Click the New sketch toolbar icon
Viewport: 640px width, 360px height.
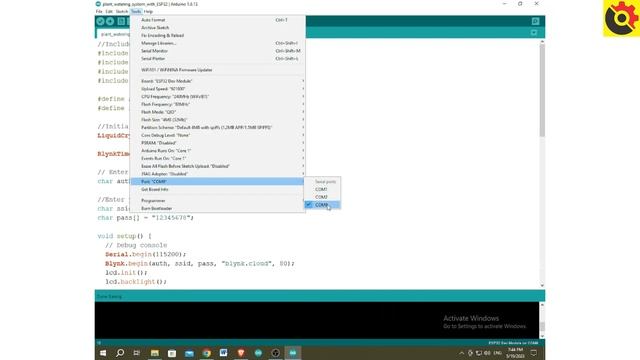[121, 21]
